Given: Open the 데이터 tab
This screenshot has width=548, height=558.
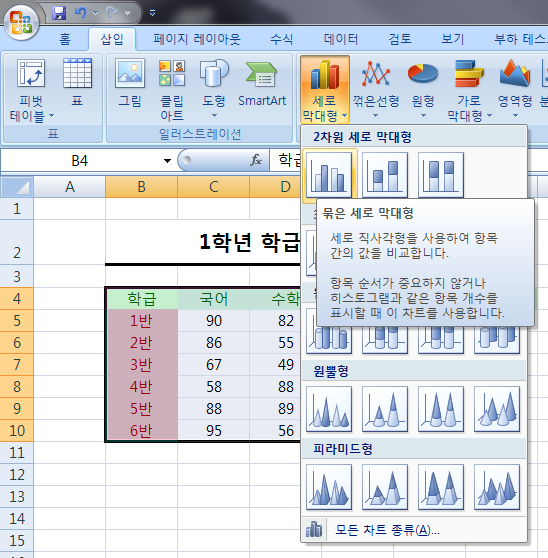Looking at the screenshot, I should tap(341, 39).
